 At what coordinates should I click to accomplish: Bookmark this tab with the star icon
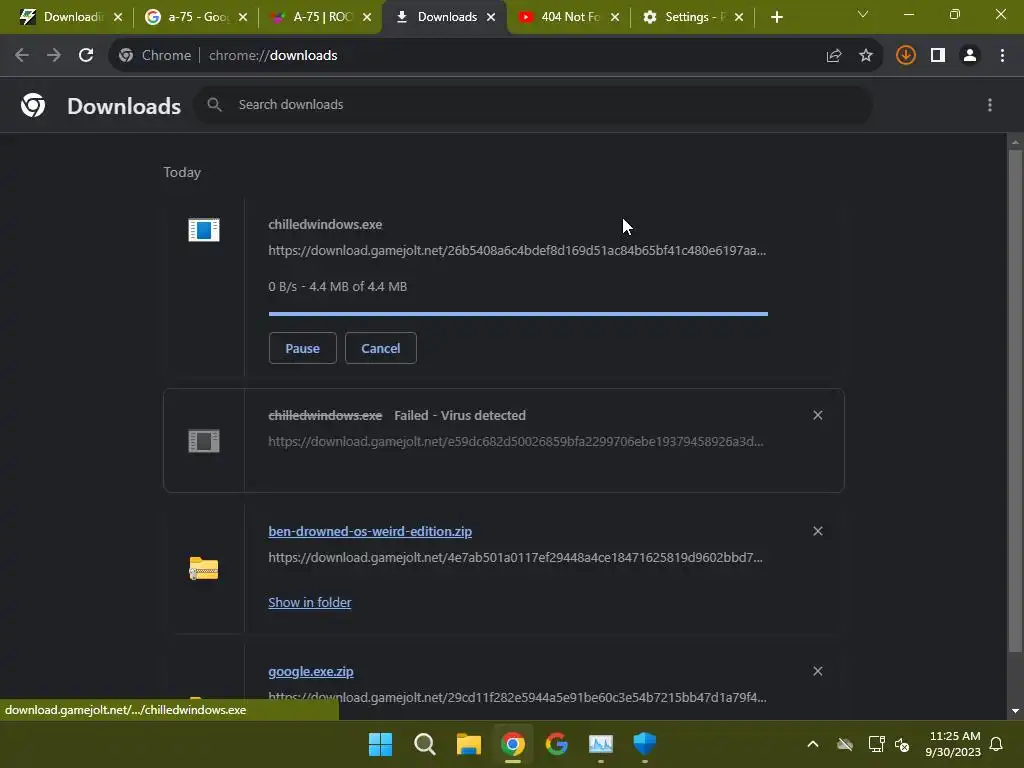pyautogui.click(x=866, y=56)
